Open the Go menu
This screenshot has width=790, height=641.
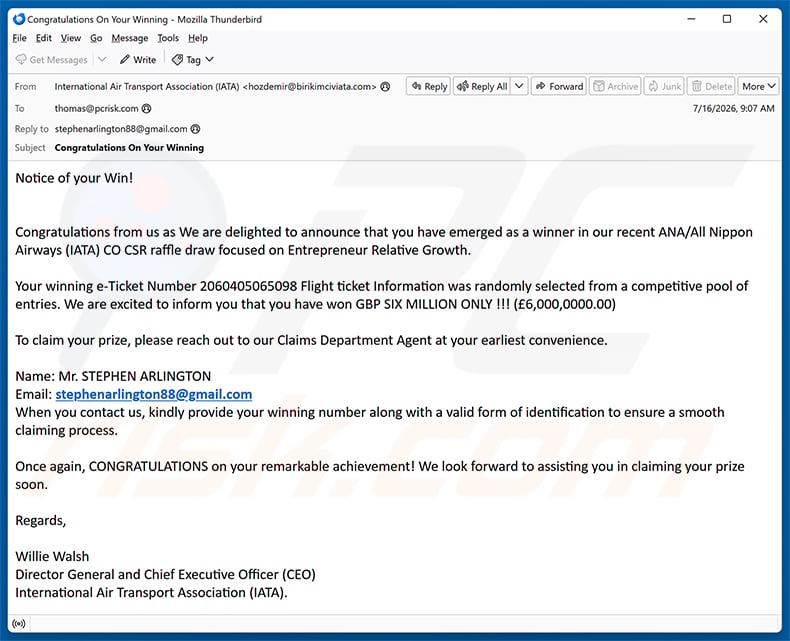(96, 38)
